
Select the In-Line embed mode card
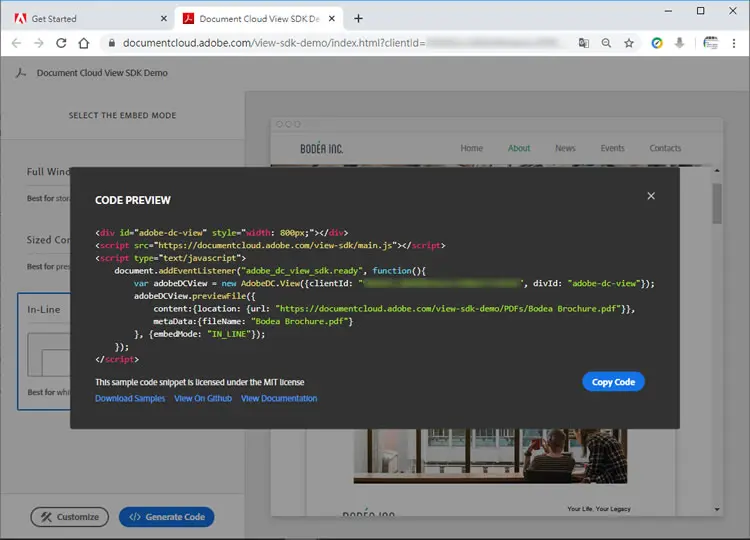pos(44,351)
